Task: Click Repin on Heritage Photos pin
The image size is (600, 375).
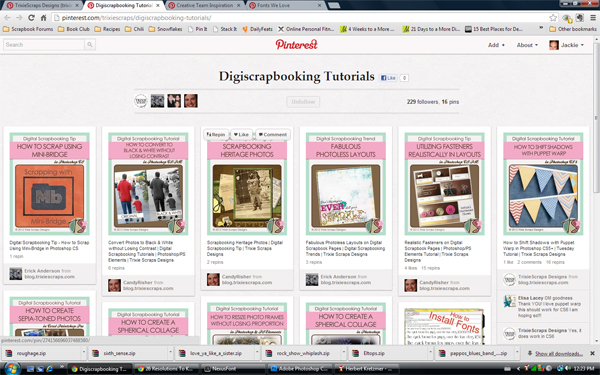Action: coord(216,134)
